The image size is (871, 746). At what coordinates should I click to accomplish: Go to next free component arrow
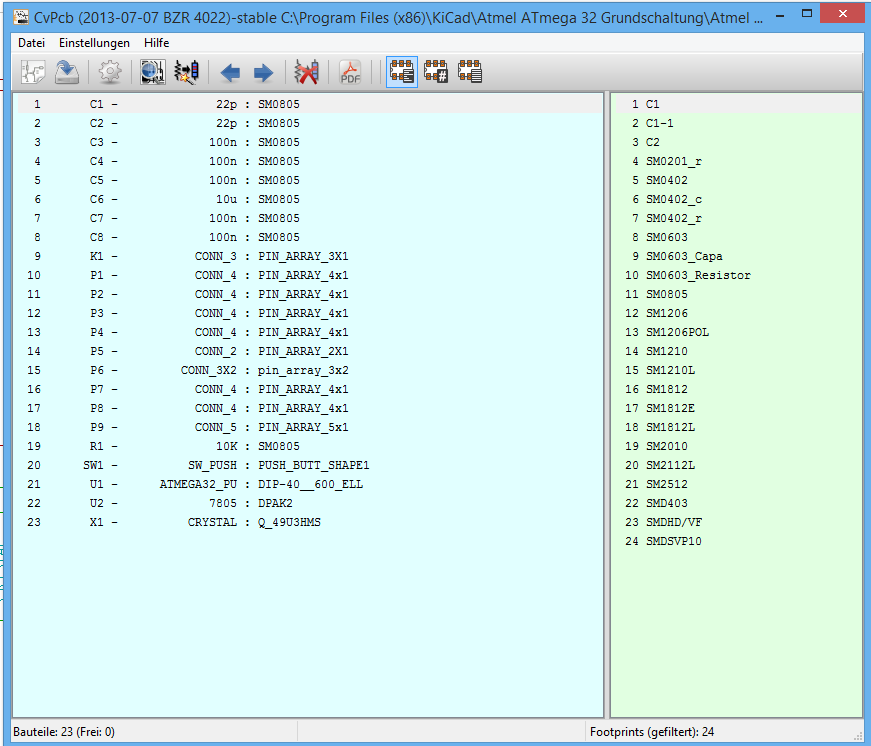(x=263, y=72)
